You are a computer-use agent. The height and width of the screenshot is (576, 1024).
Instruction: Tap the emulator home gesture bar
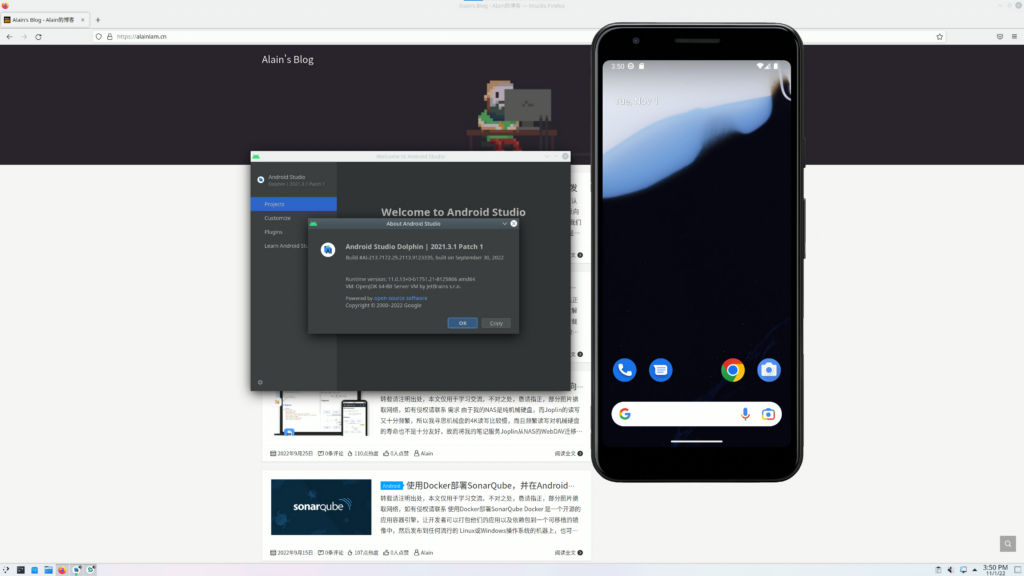tap(696, 441)
